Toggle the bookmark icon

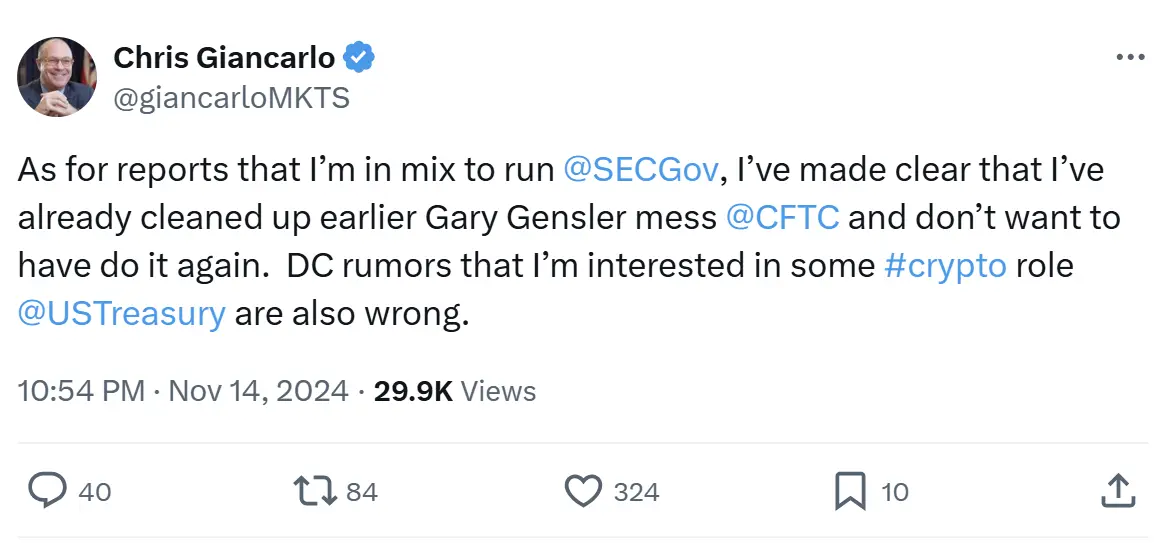pos(849,491)
